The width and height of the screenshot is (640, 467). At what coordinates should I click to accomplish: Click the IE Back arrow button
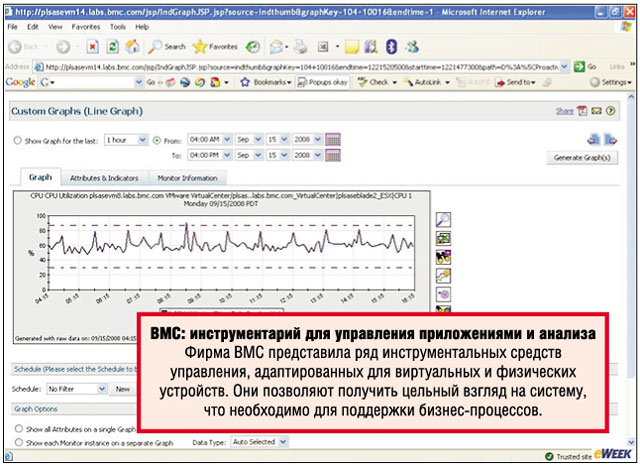15,47
